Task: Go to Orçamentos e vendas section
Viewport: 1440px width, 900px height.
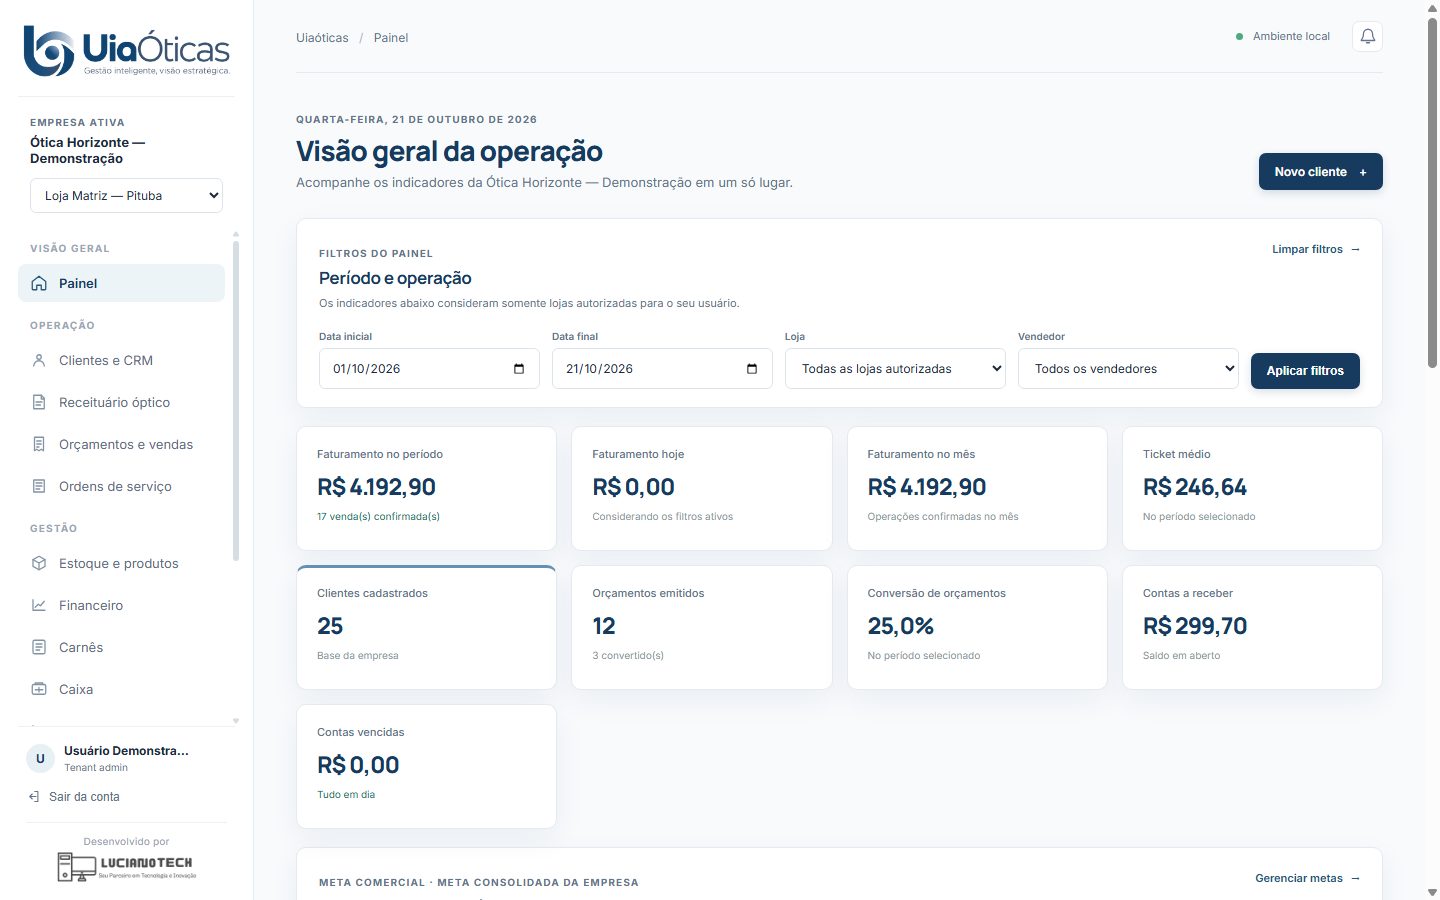Action: 121,444
